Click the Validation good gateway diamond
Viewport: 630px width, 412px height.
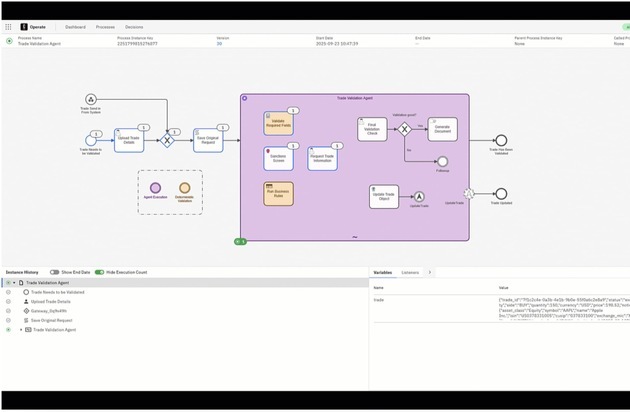405,129
